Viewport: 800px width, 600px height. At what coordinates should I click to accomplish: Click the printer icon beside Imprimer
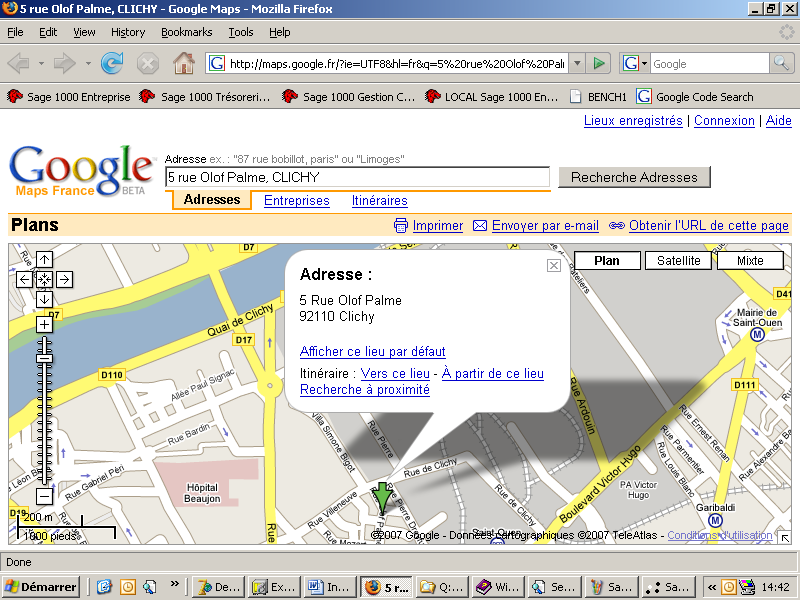(x=401, y=226)
